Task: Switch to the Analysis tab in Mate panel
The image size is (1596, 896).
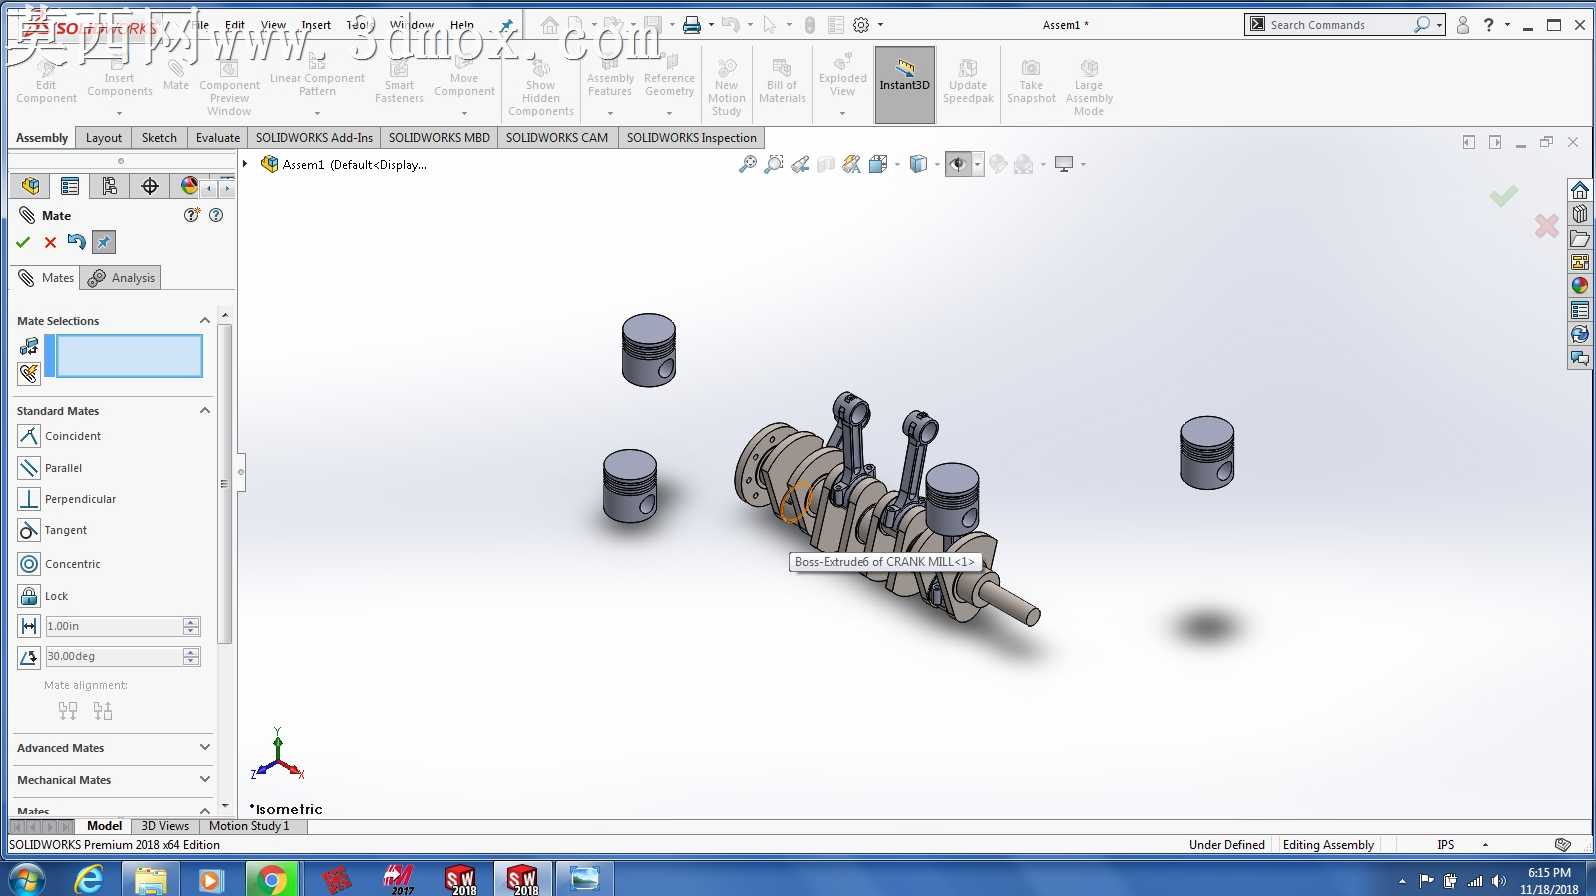Action: (122, 278)
